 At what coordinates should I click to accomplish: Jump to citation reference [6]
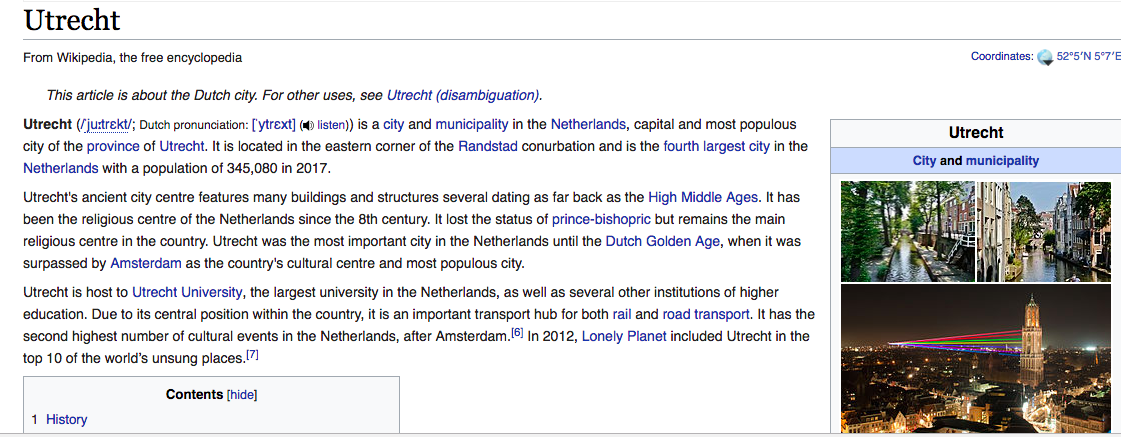pos(517,333)
